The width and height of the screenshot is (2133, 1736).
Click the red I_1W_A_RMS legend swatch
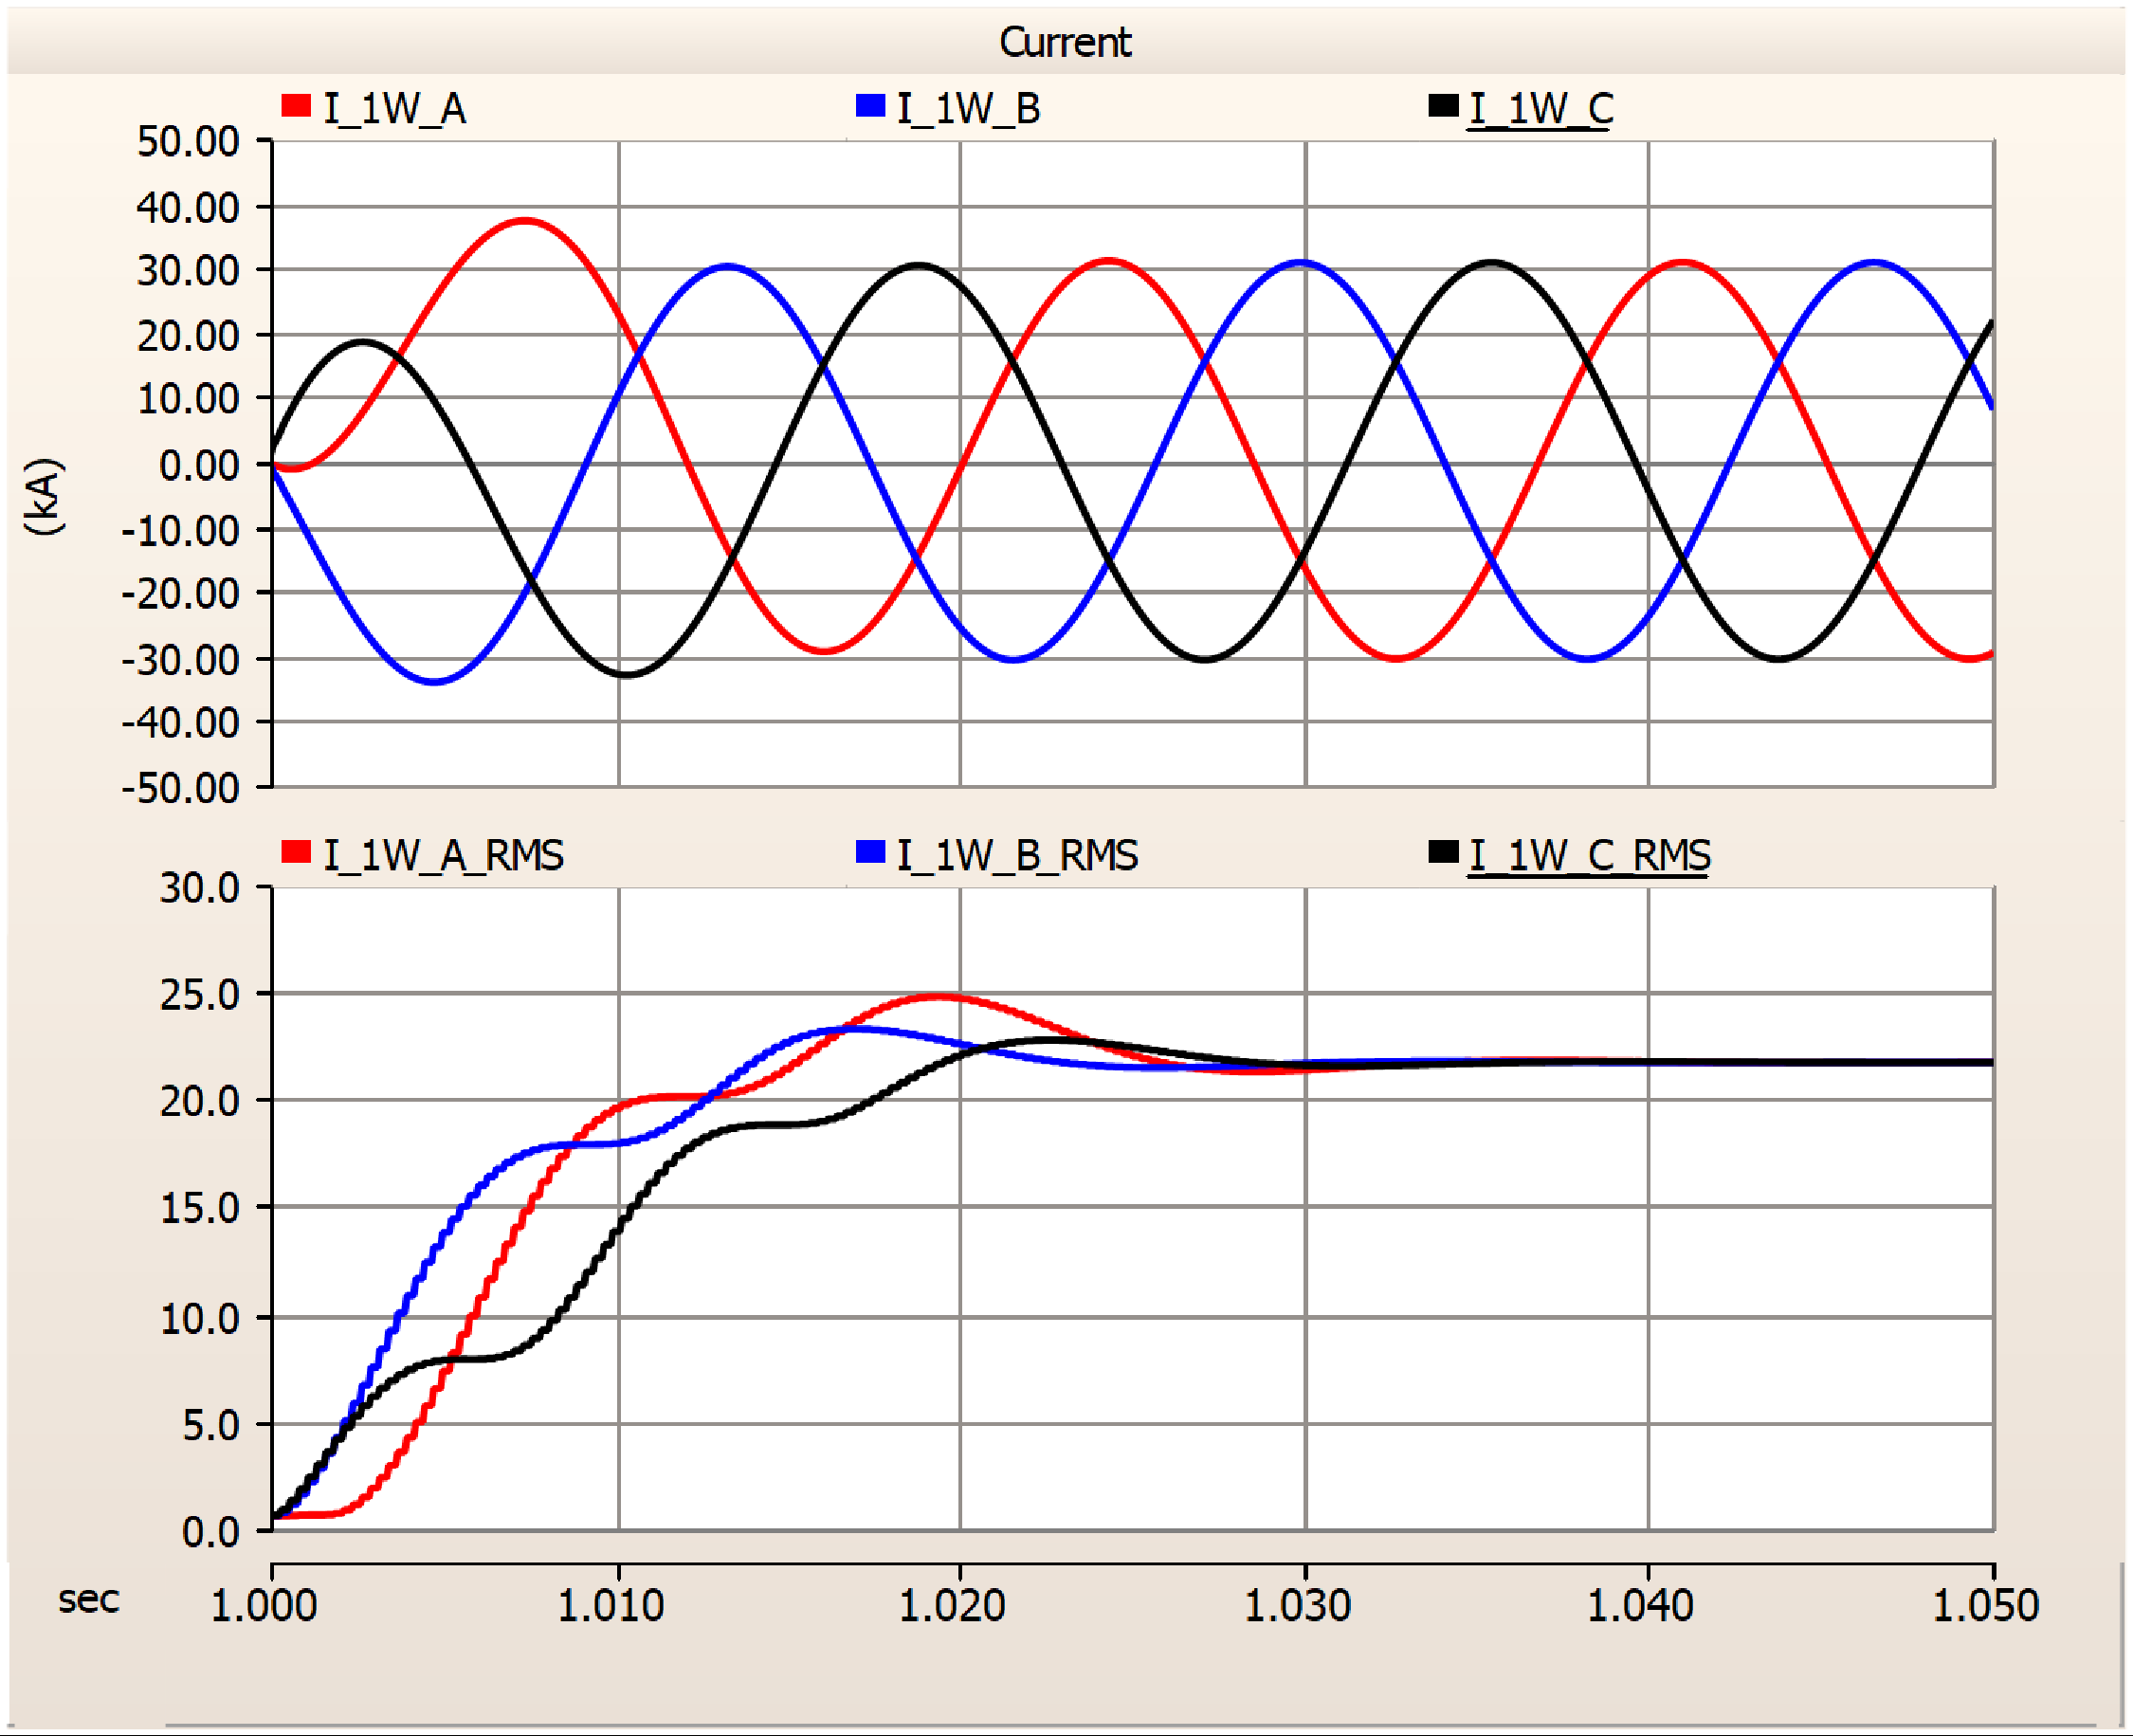tap(296, 852)
